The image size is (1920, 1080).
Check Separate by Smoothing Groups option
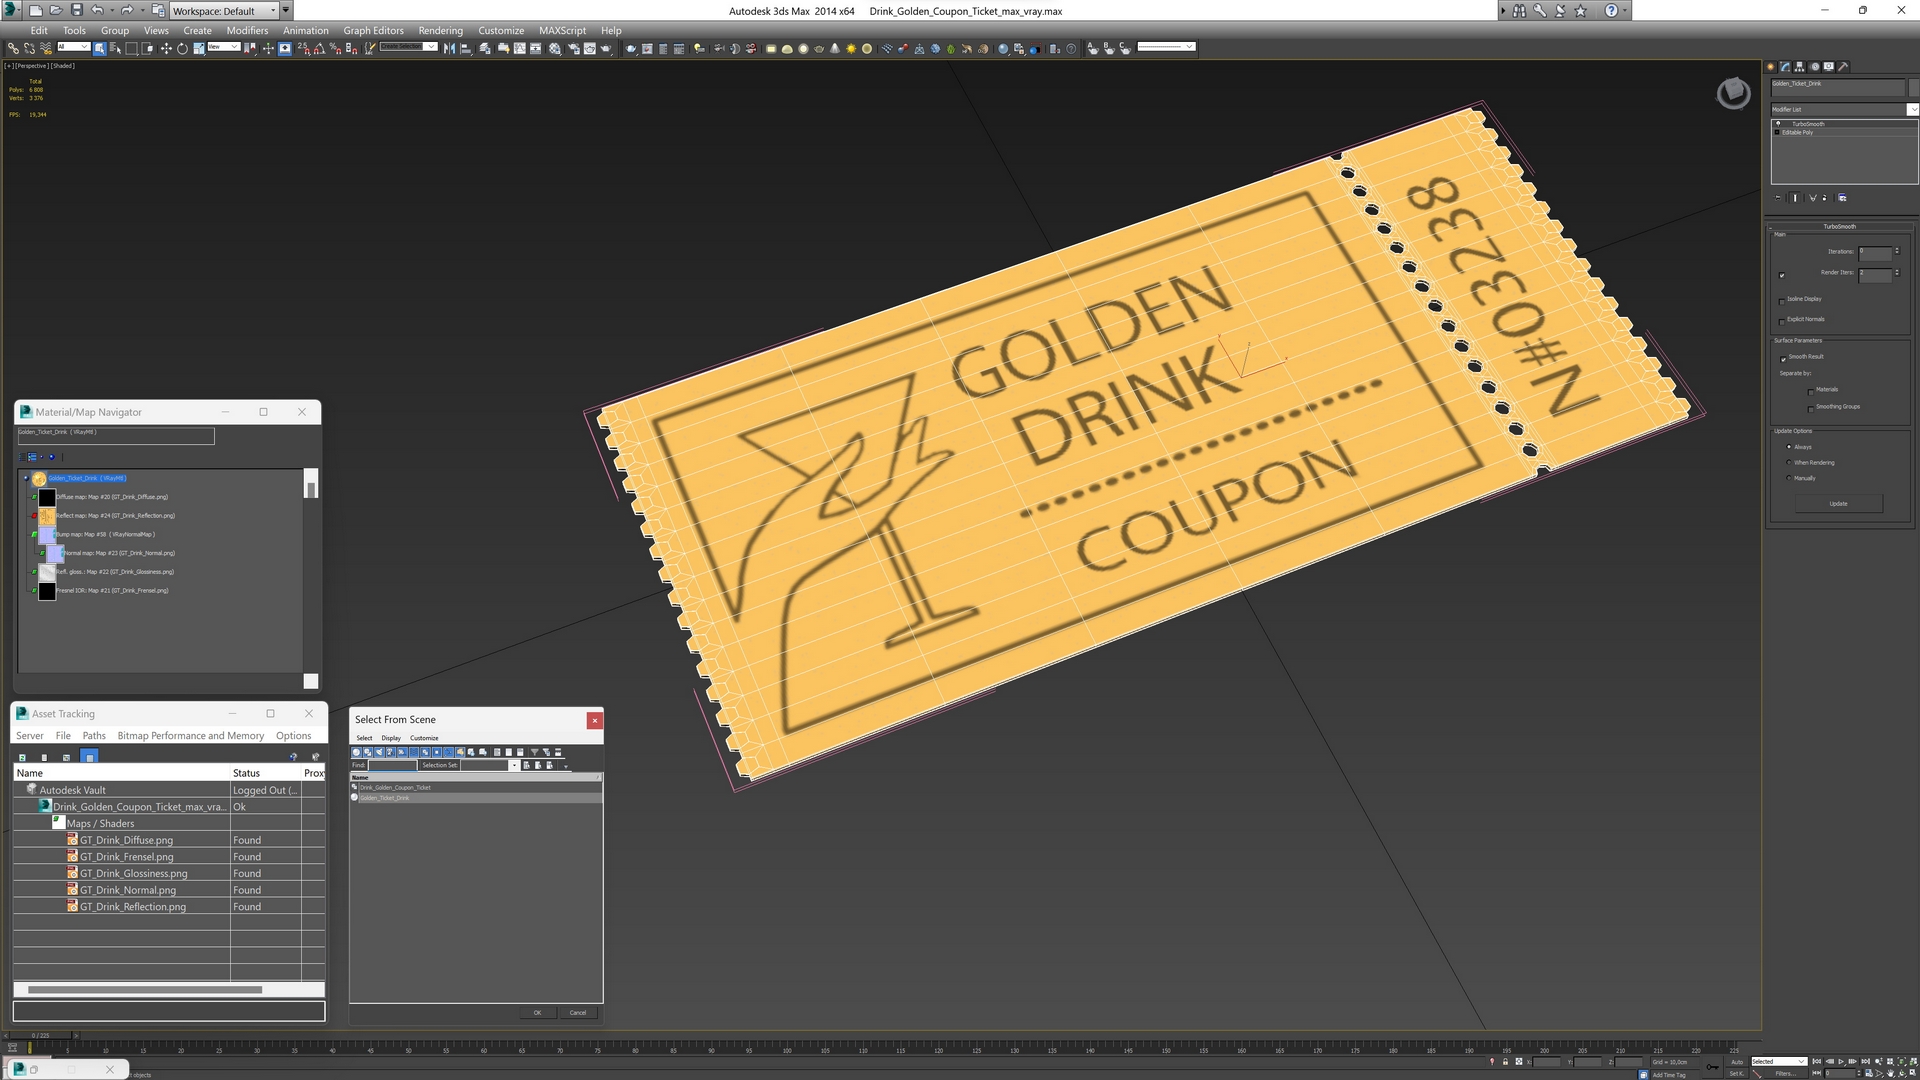tap(1811, 408)
